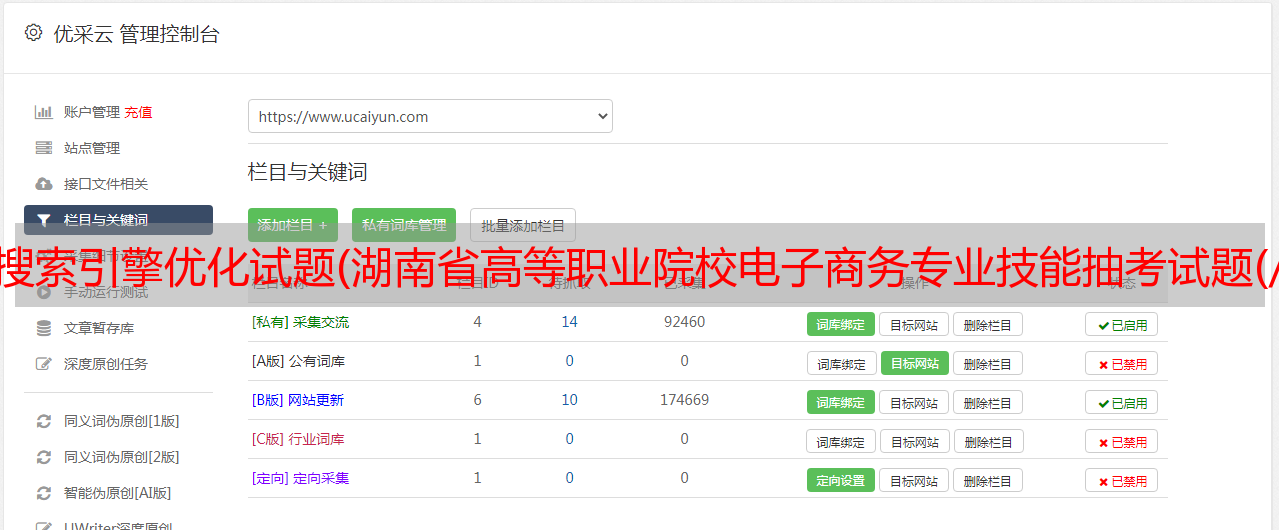1279x530 pixels.
Task: Click the refresh icon for 同义词伪原创[2版]
Action: (44, 457)
